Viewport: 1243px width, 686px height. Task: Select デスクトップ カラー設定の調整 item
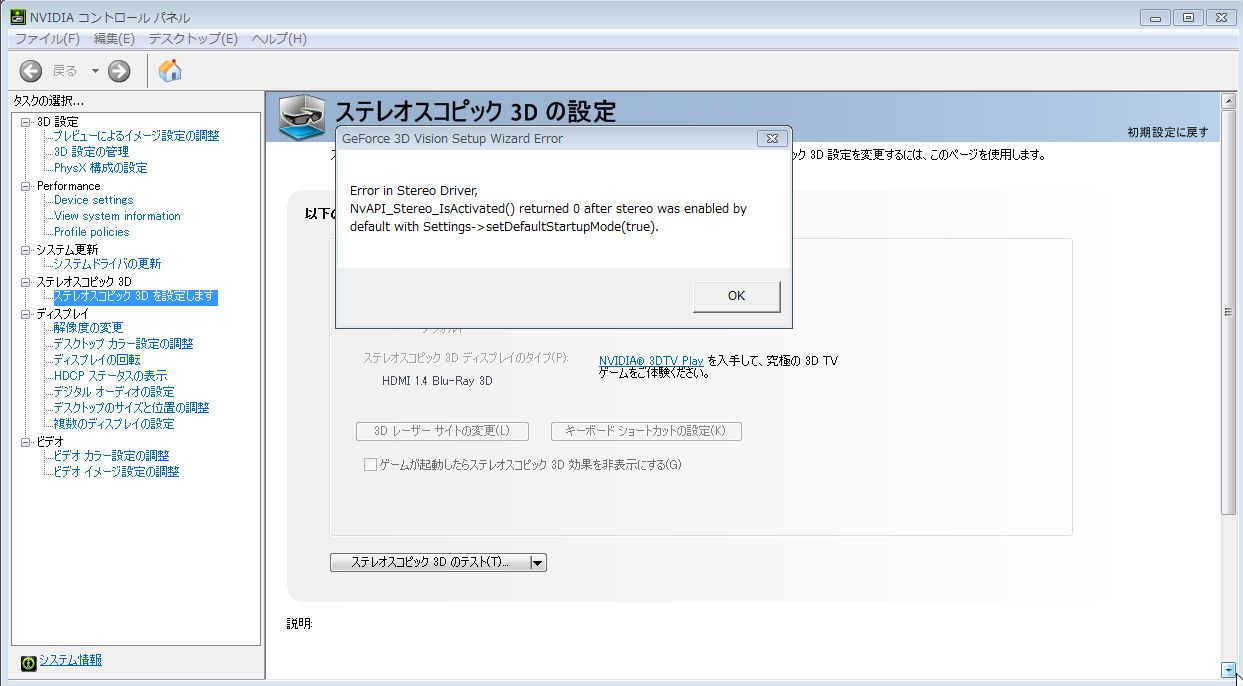[123, 344]
